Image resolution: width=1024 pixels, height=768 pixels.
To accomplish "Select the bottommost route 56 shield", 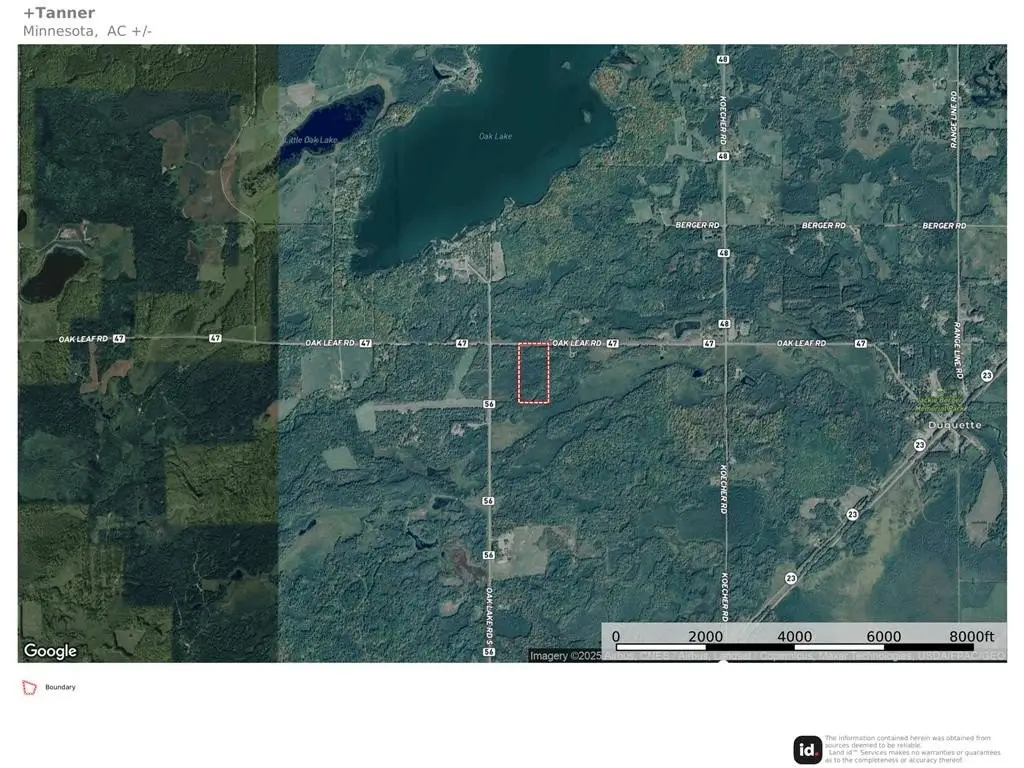I will (x=489, y=652).
